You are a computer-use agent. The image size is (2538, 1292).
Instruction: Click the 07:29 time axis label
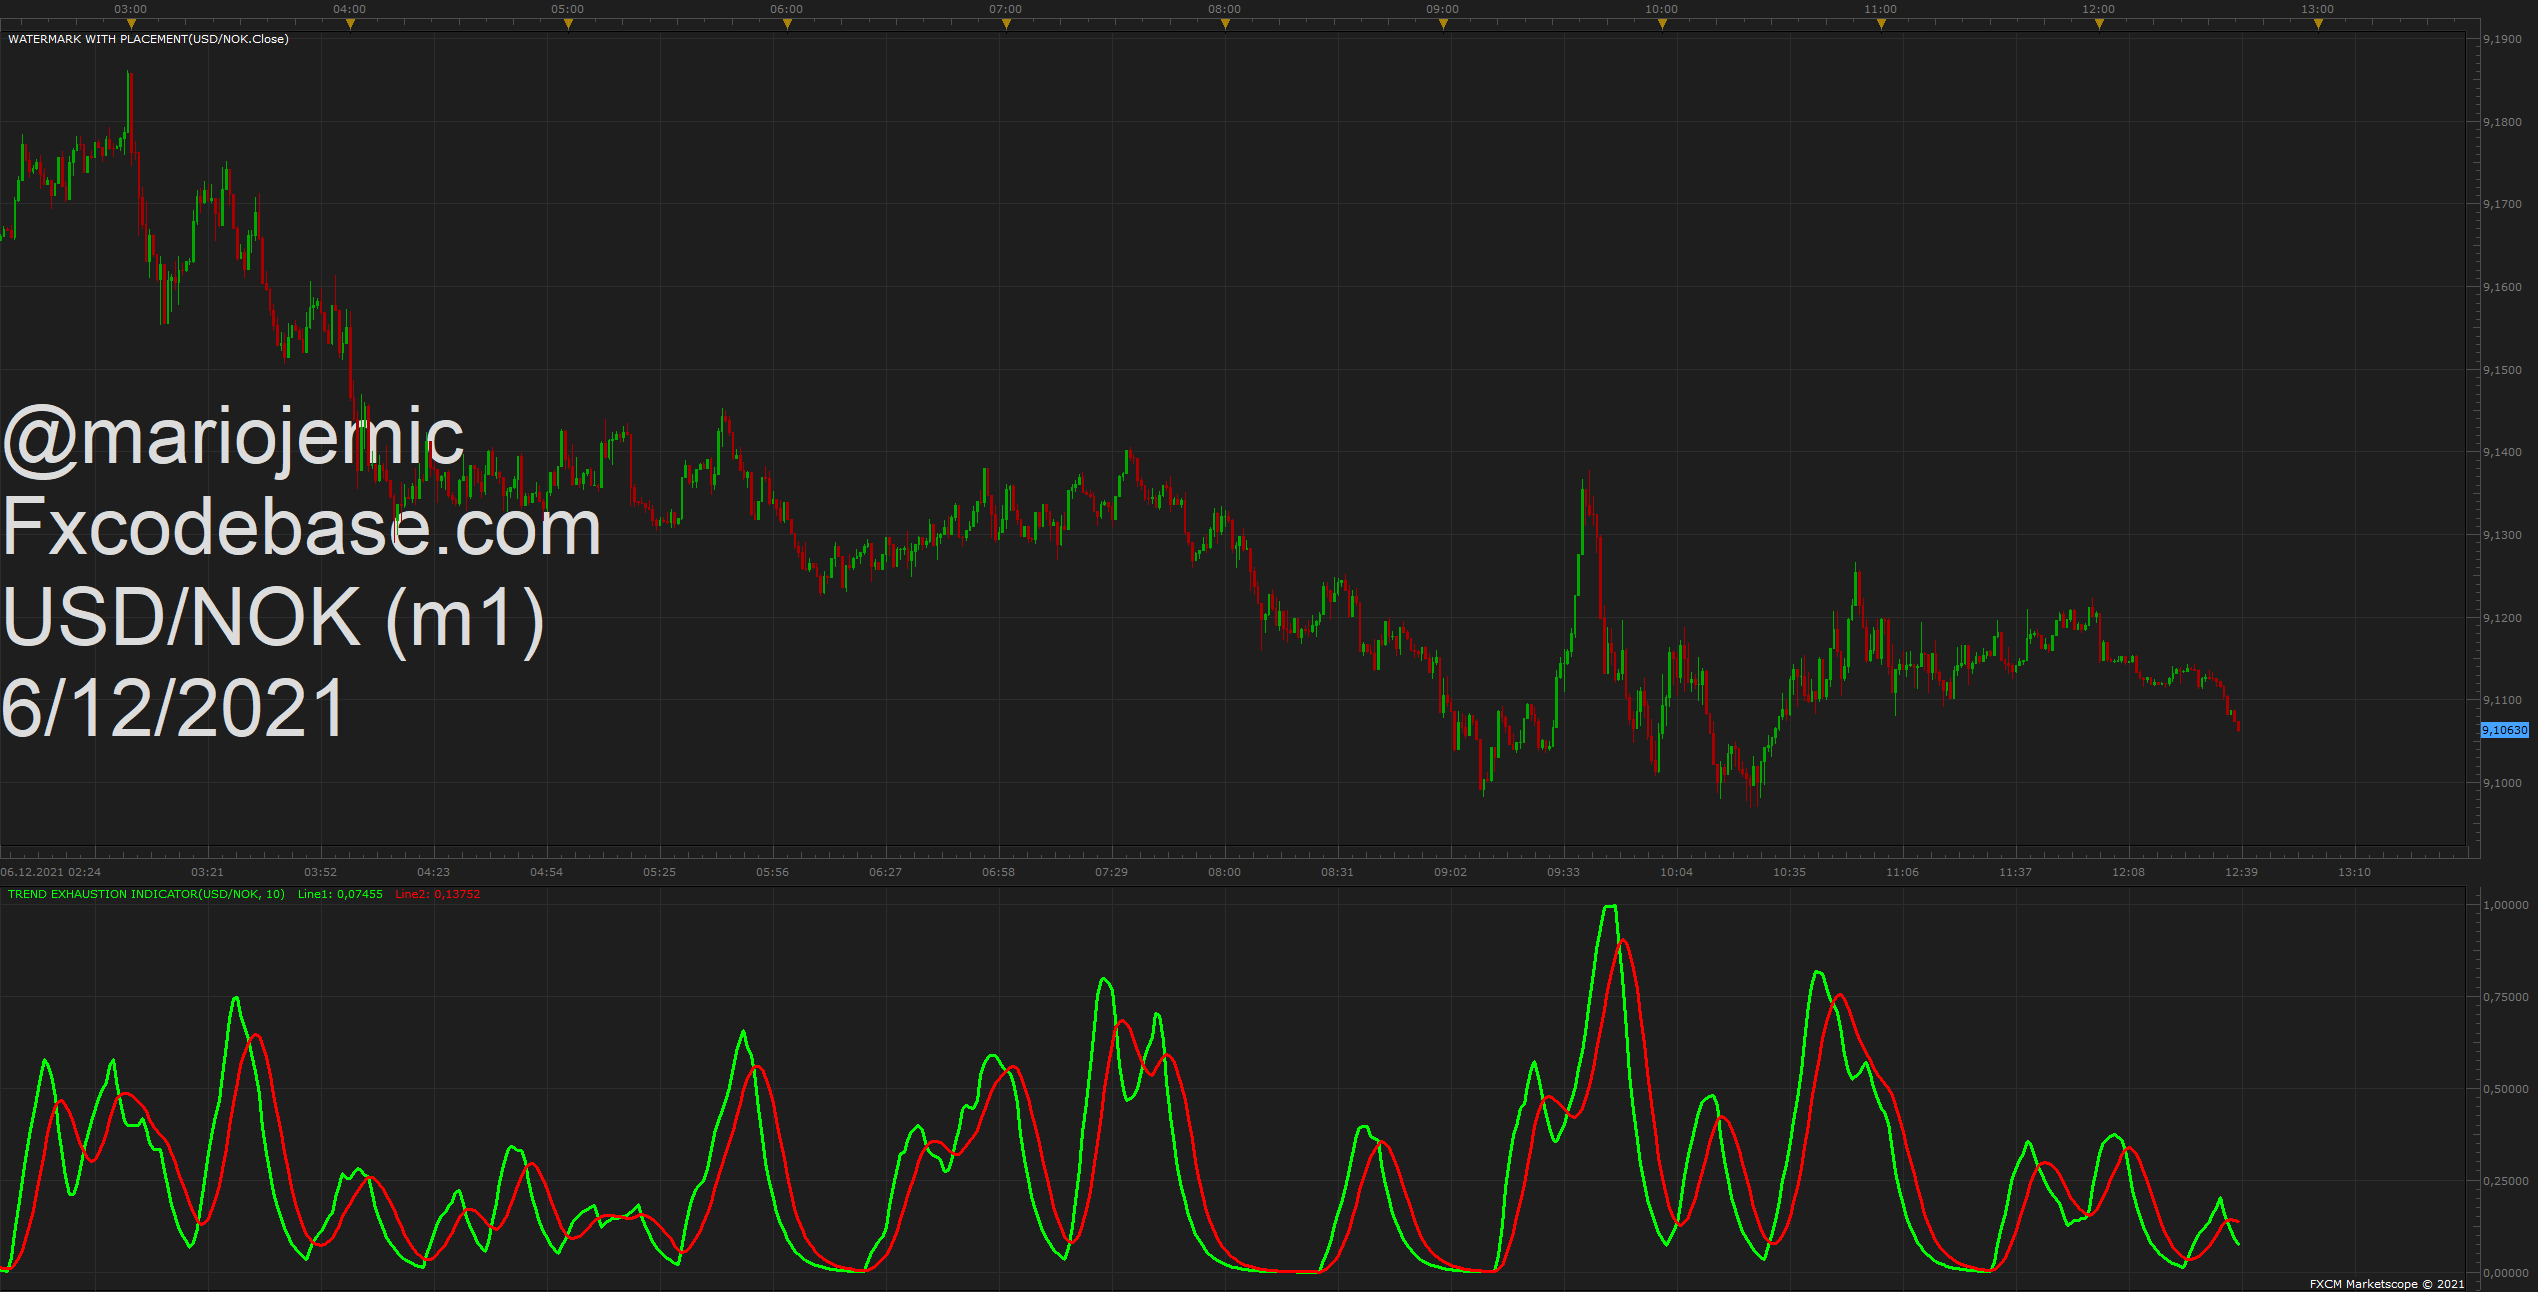pos(1111,872)
